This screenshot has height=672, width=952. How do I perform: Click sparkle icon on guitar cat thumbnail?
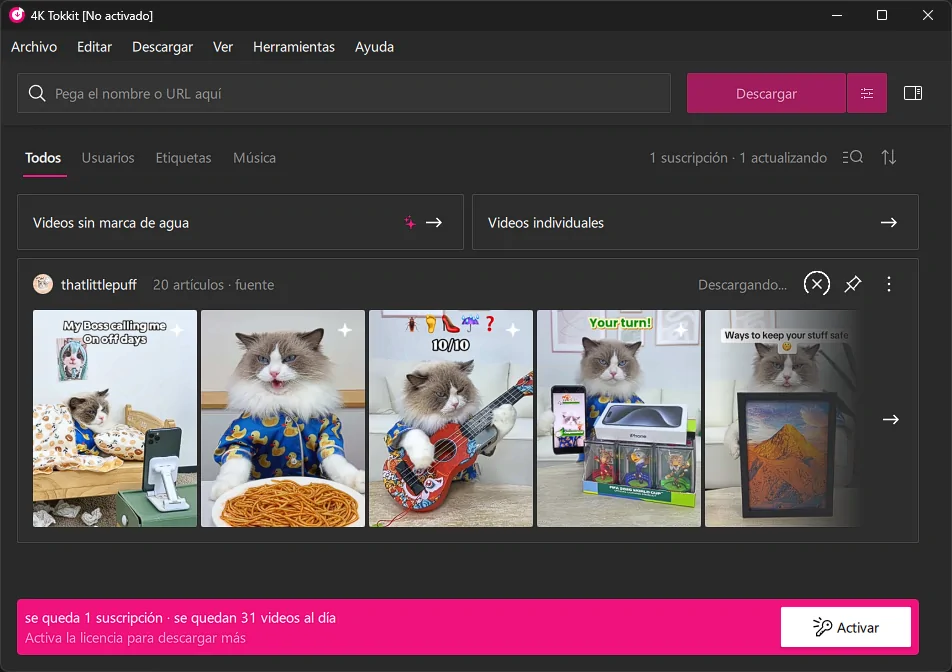click(x=513, y=330)
